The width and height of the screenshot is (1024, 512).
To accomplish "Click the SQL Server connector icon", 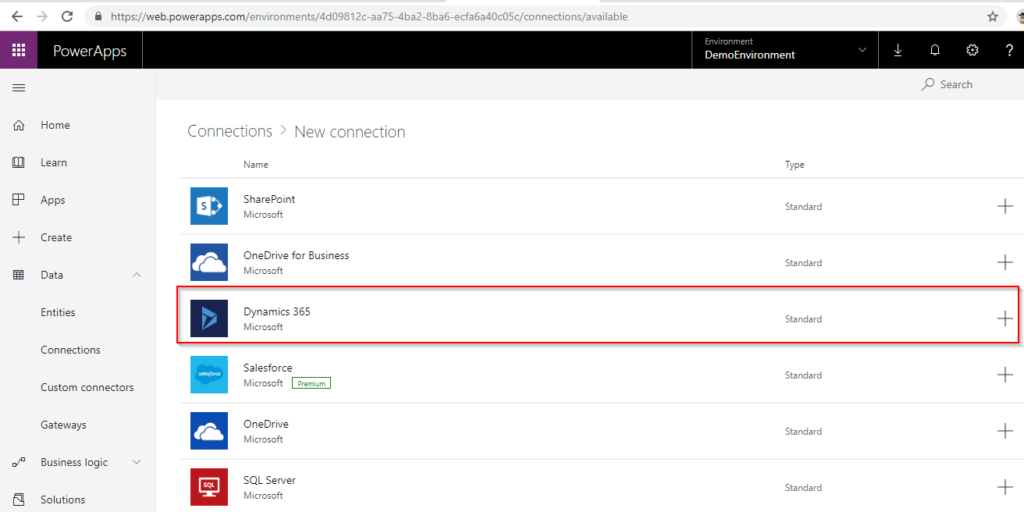I will click(x=209, y=487).
